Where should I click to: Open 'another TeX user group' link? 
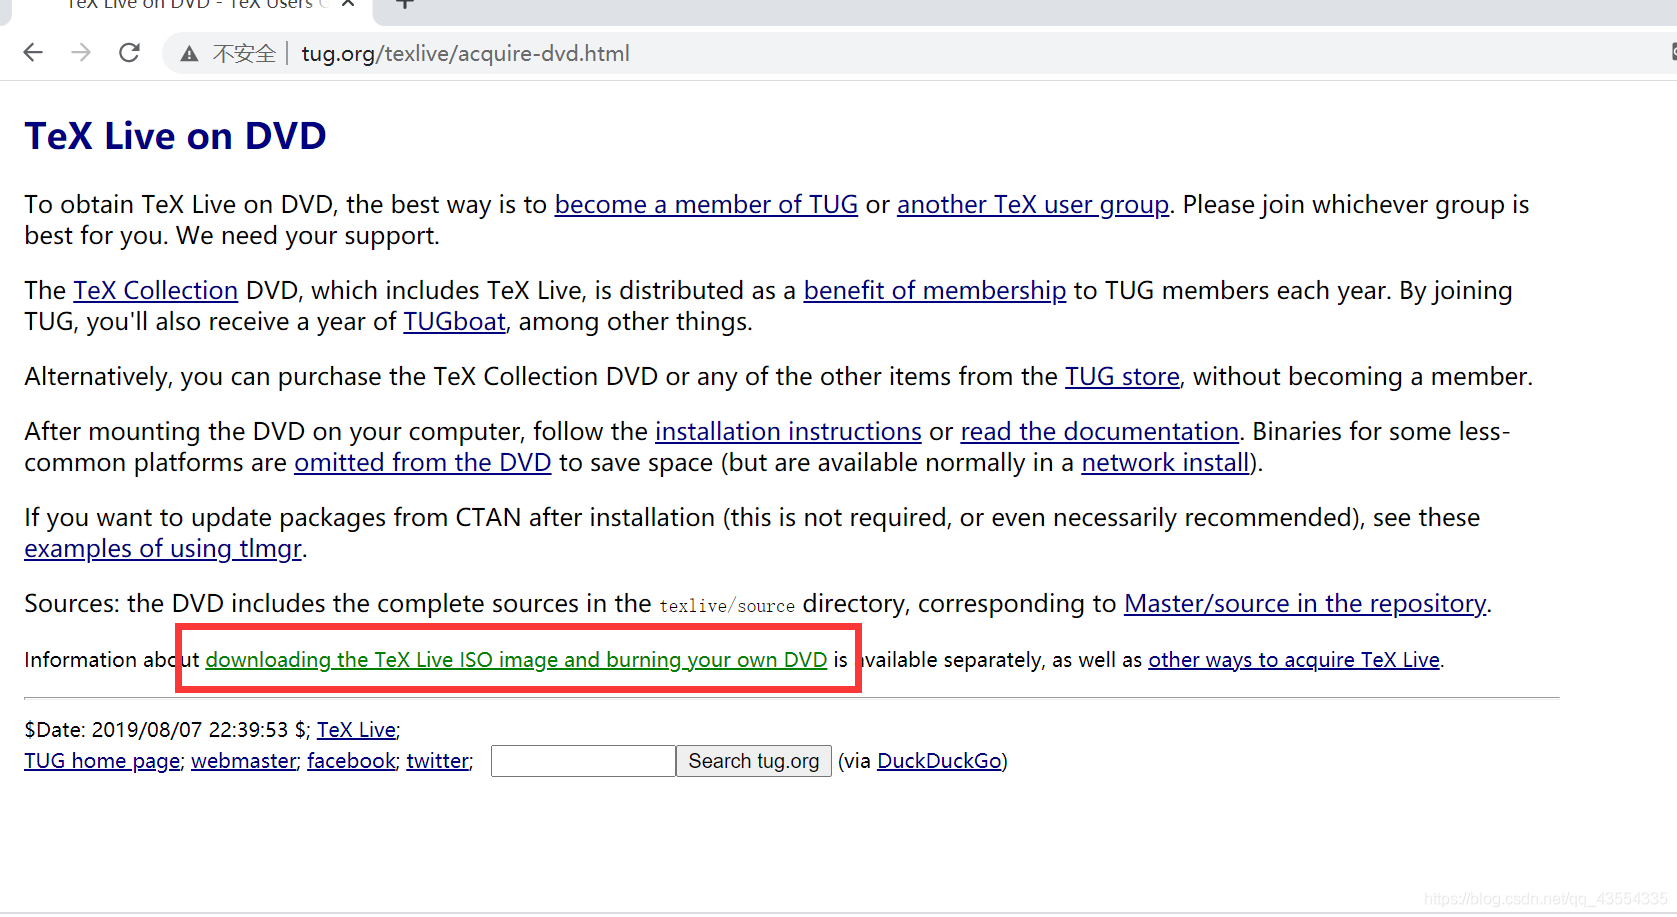click(x=1033, y=205)
